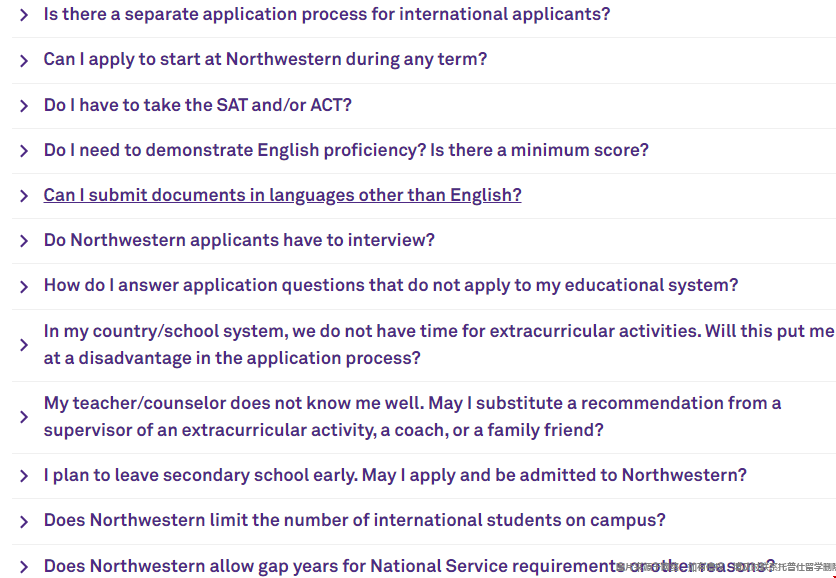Open chevron for international student limit question
Screen dimensions: 836x578
(23, 521)
